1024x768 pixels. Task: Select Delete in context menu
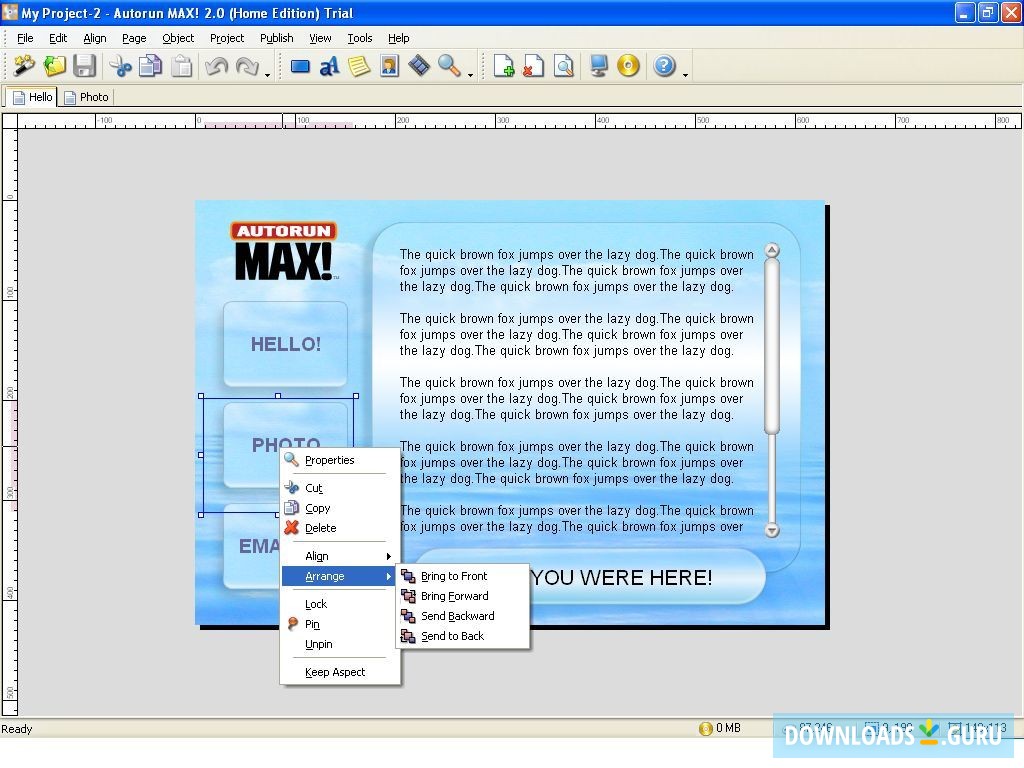pyautogui.click(x=340, y=528)
